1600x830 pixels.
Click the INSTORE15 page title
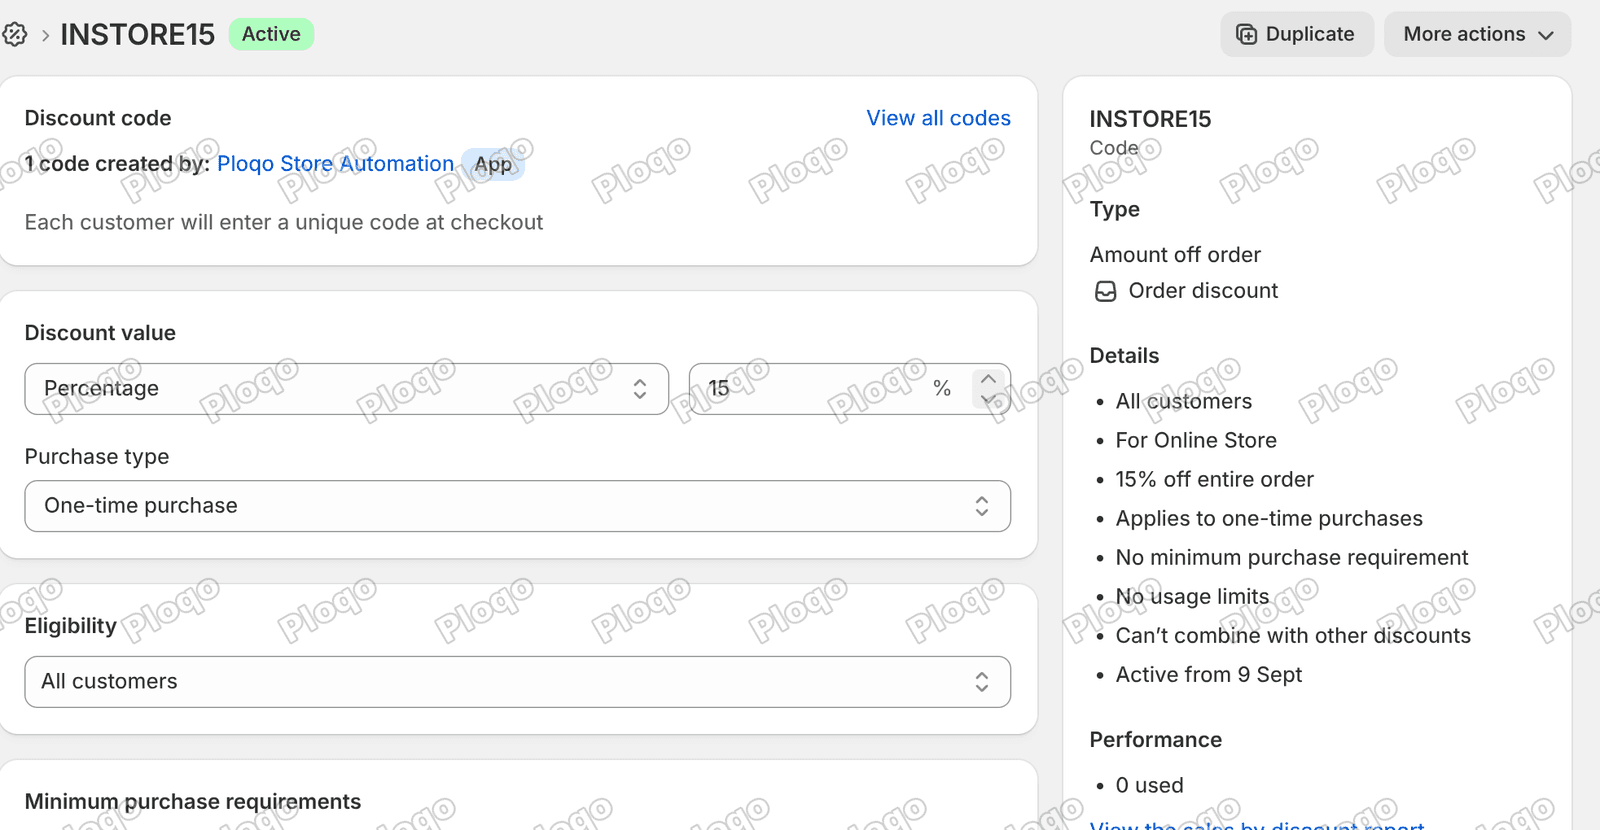[137, 35]
